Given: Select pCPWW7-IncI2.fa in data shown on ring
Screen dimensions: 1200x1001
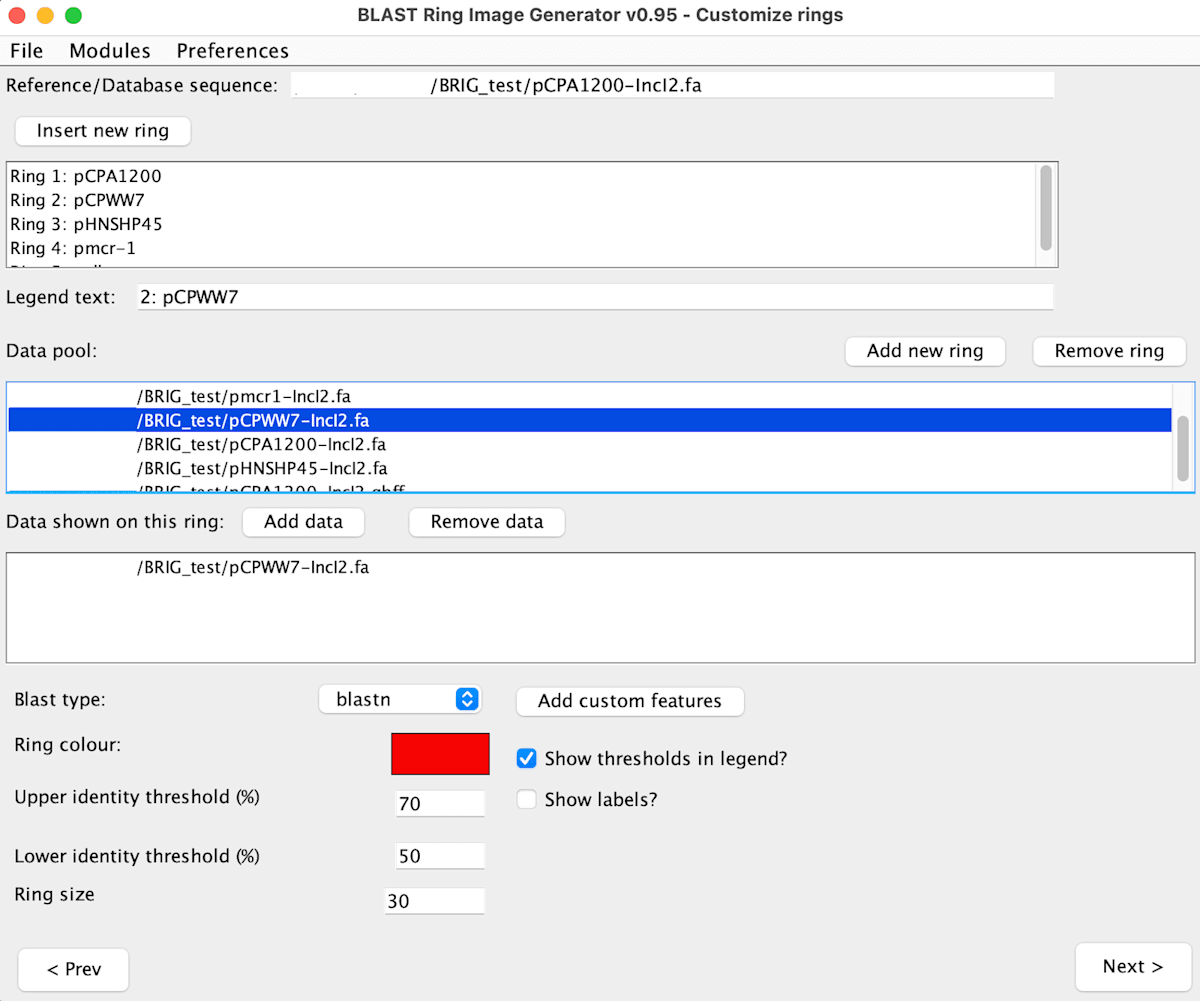Looking at the screenshot, I should pos(600,568).
